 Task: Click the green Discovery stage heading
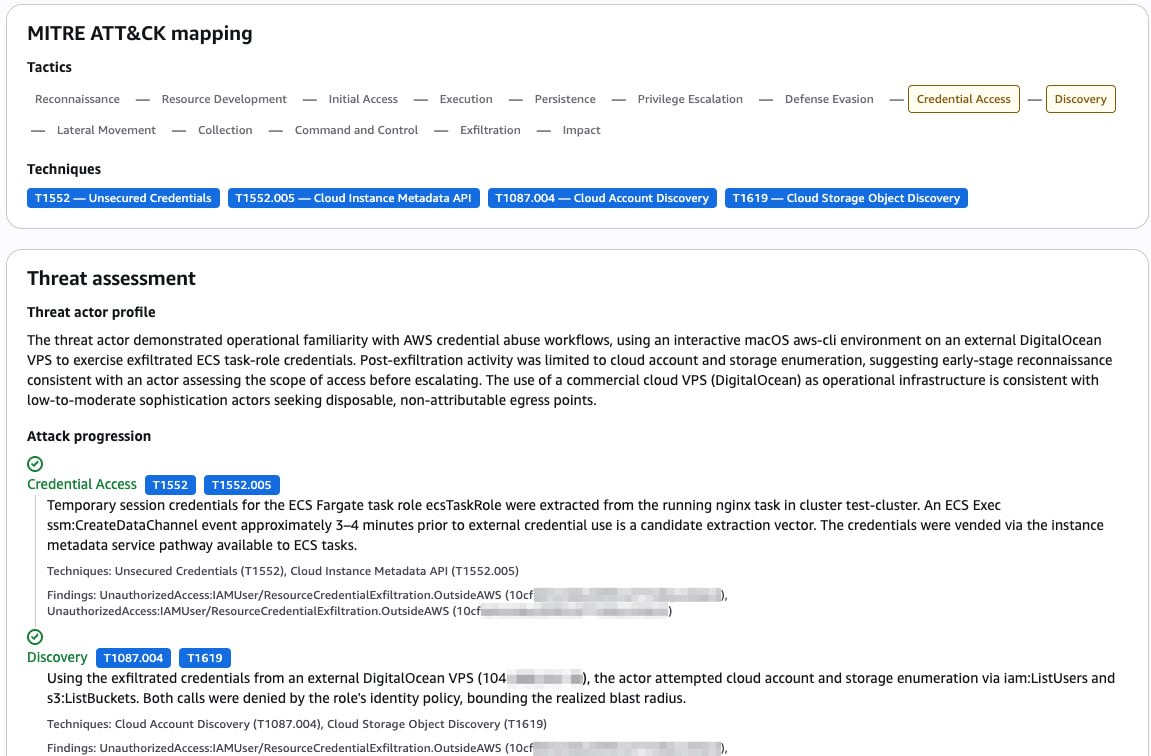pos(57,658)
